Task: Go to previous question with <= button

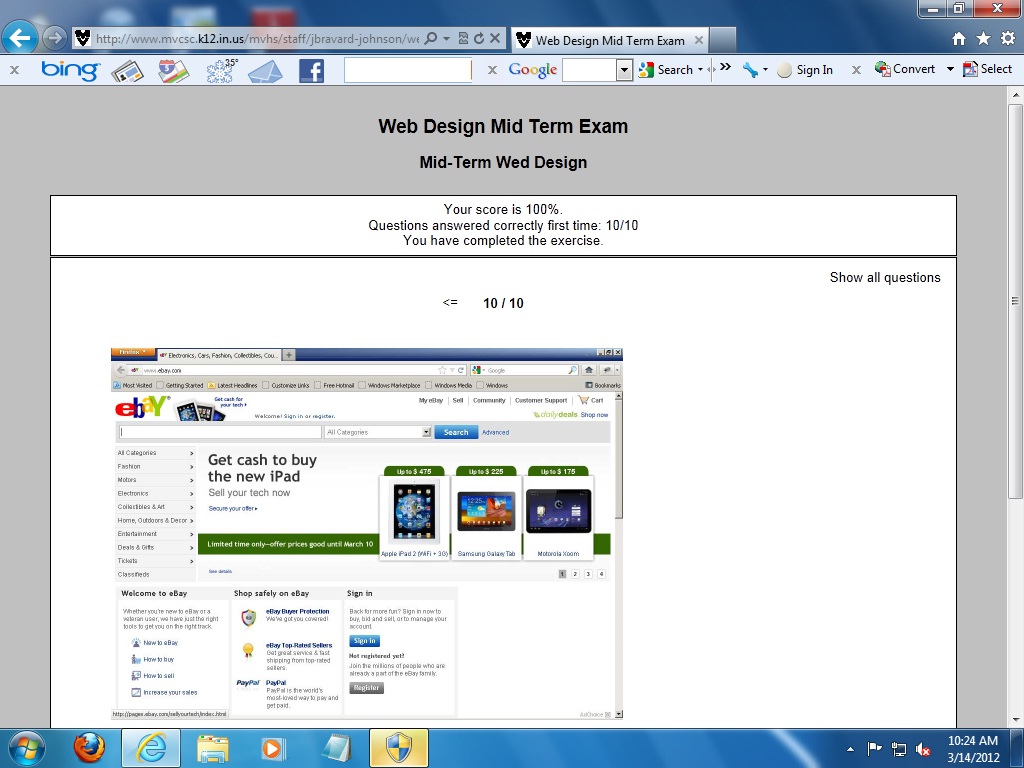Action: [x=450, y=303]
